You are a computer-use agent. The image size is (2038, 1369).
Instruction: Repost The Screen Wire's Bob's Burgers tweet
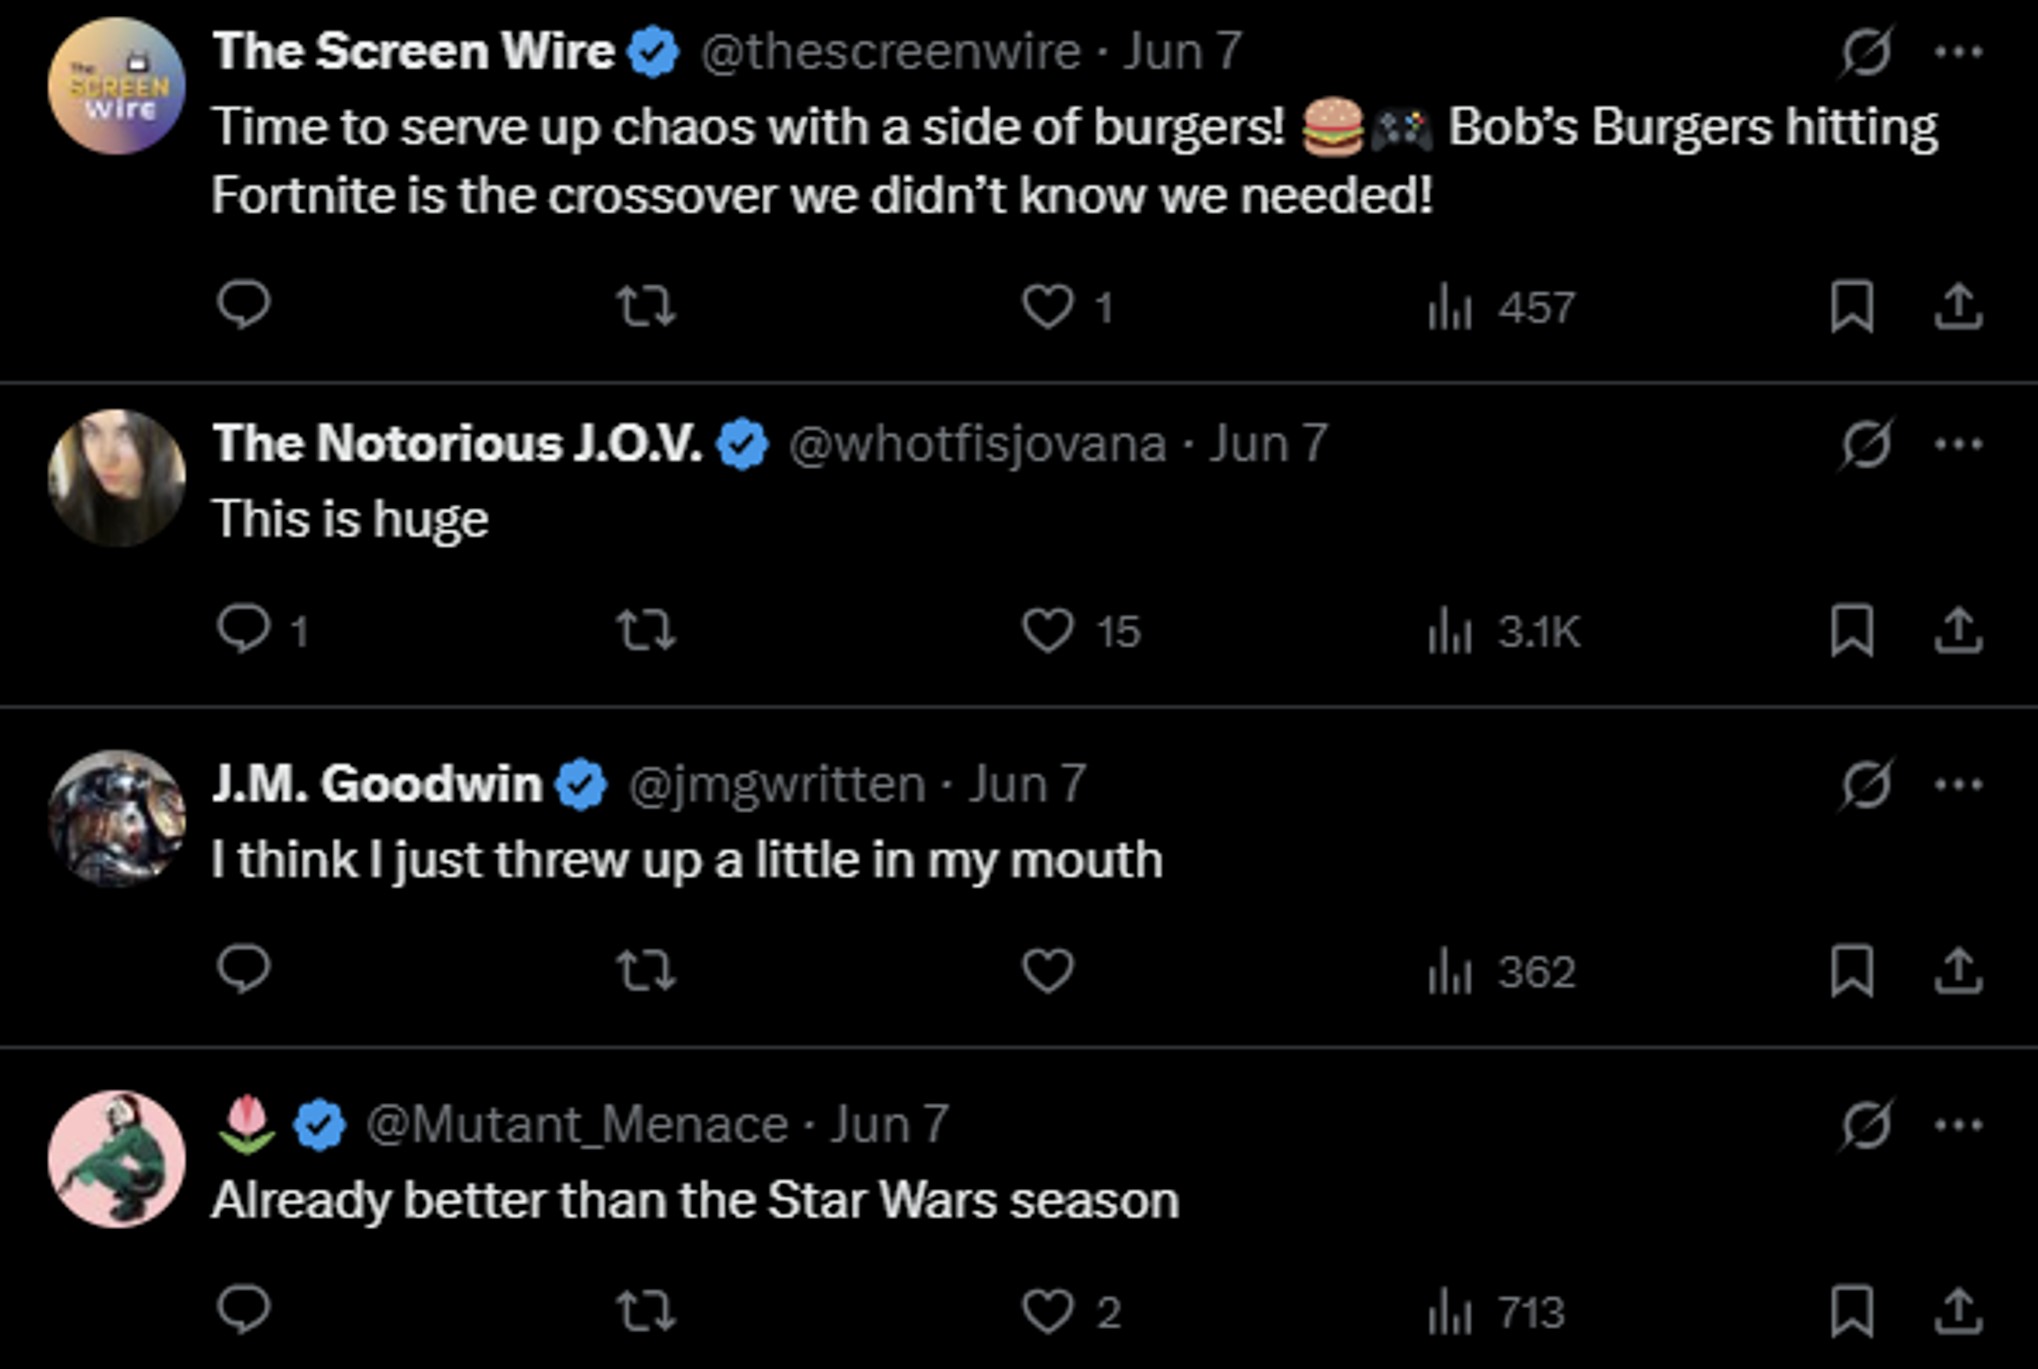(645, 306)
